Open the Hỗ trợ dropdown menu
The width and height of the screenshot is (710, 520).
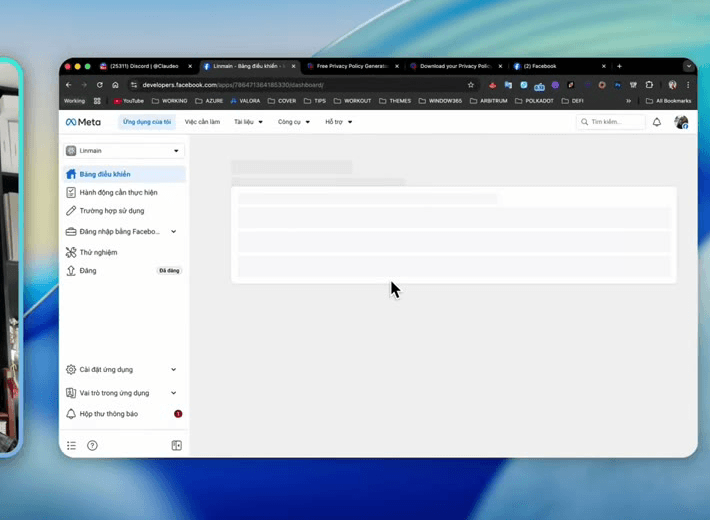(x=338, y=122)
